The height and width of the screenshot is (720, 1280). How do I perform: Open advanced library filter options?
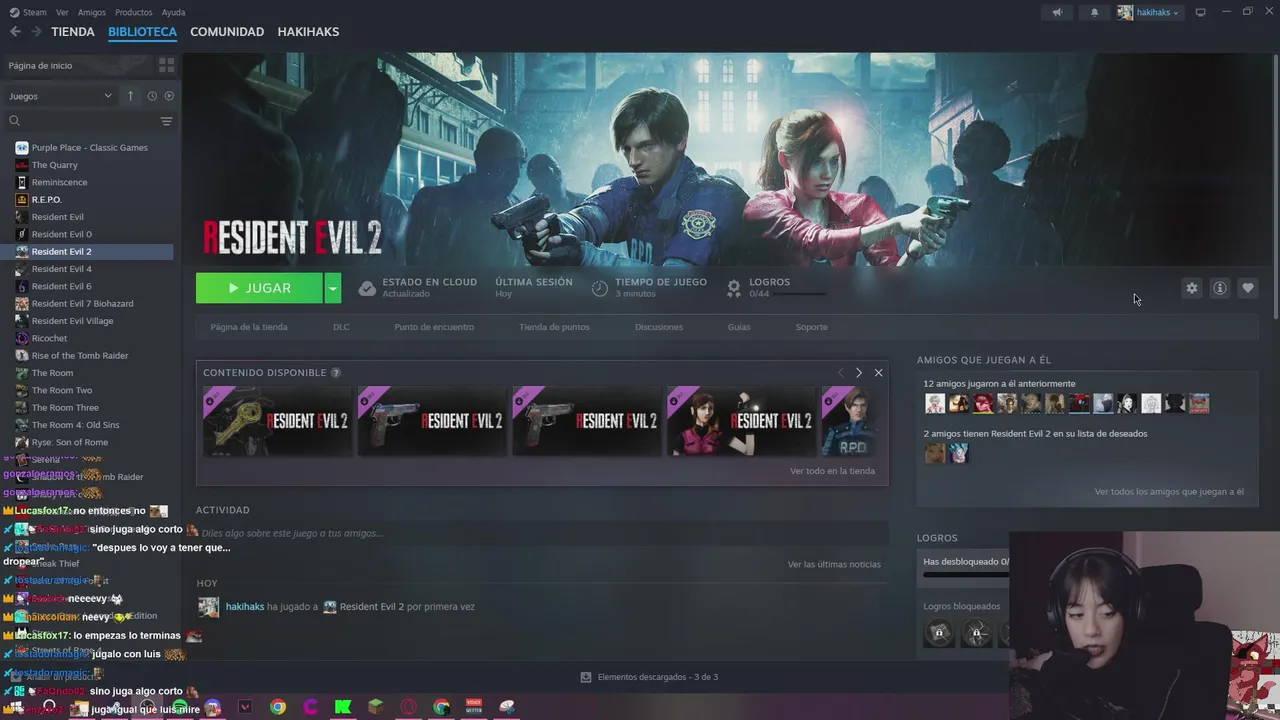tap(166, 121)
